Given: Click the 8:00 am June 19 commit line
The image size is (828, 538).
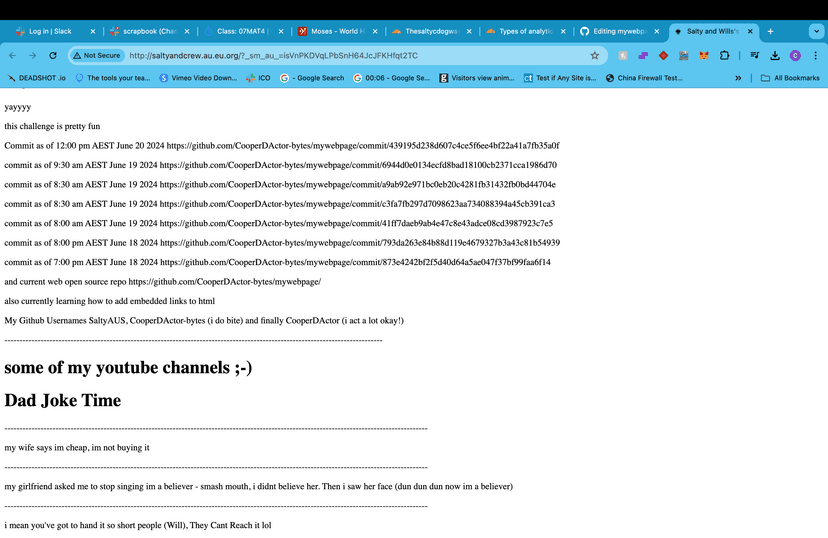Looking at the screenshot, I should [279, 223].
